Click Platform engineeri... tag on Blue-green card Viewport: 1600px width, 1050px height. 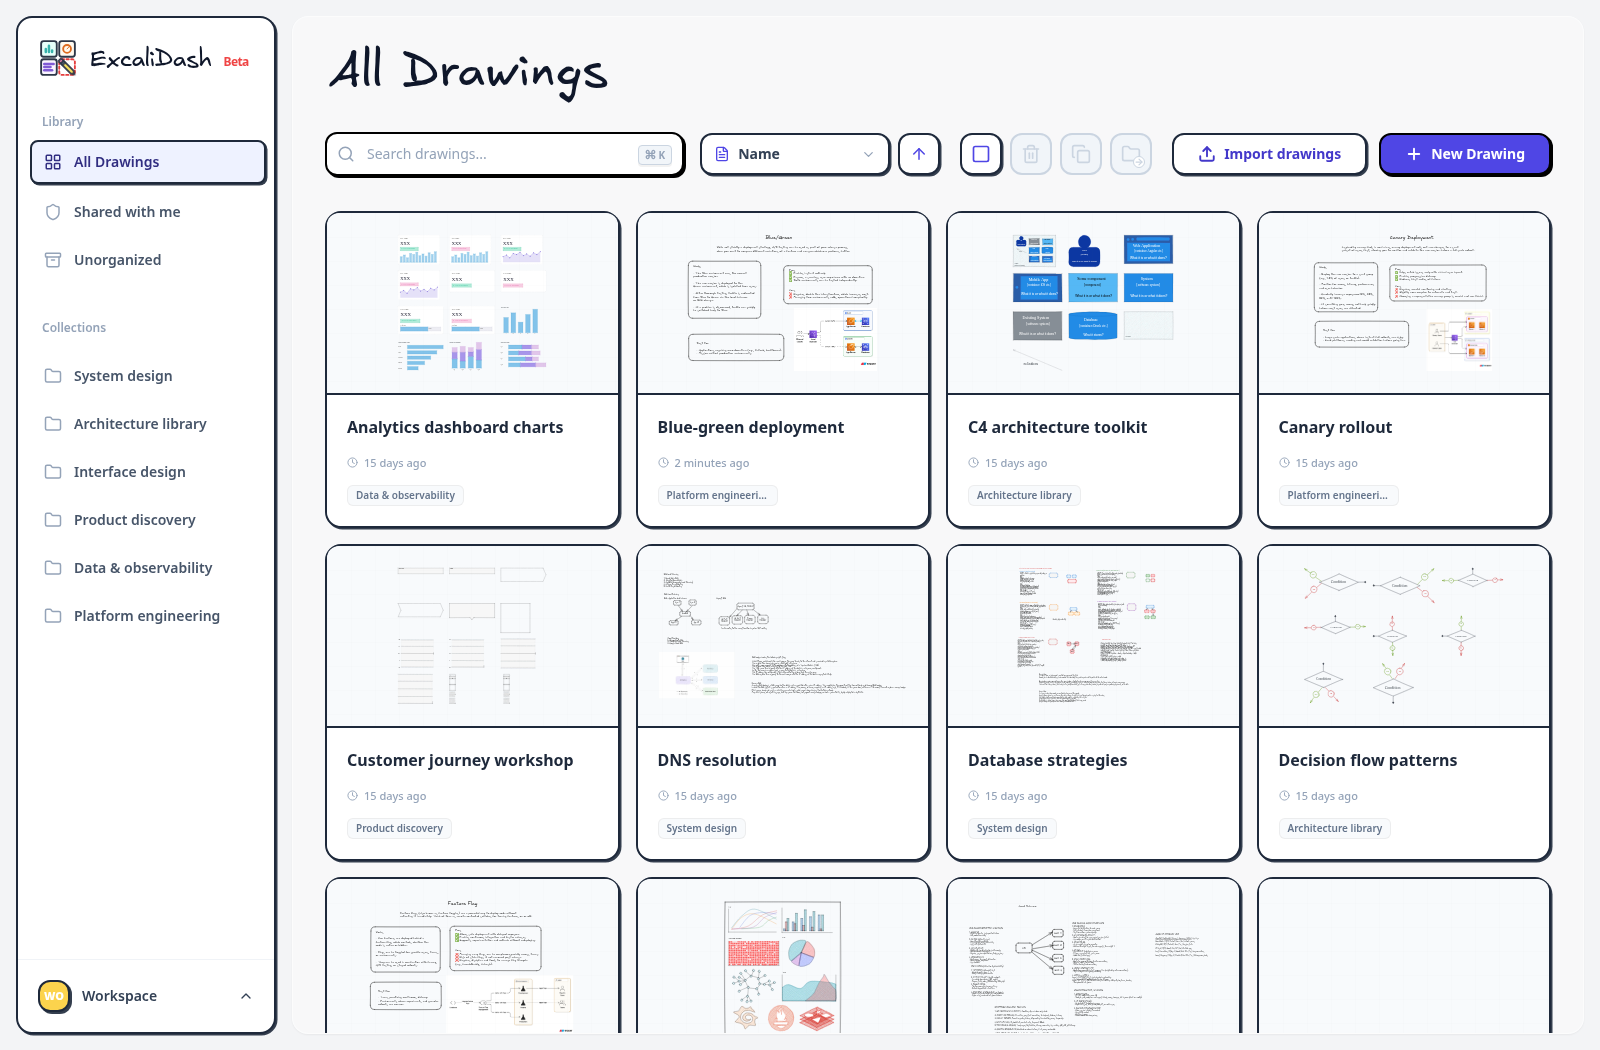[x=716, y=495]
